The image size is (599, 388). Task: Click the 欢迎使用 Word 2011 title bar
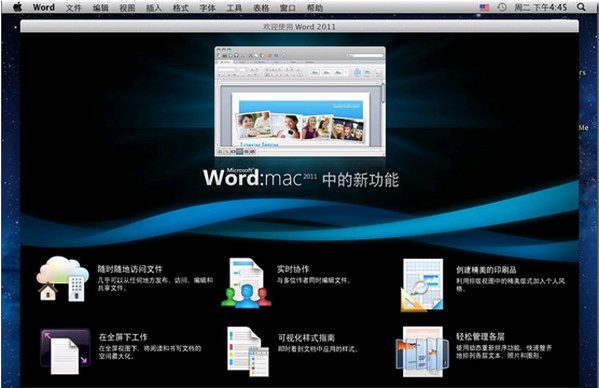point(300,26)
